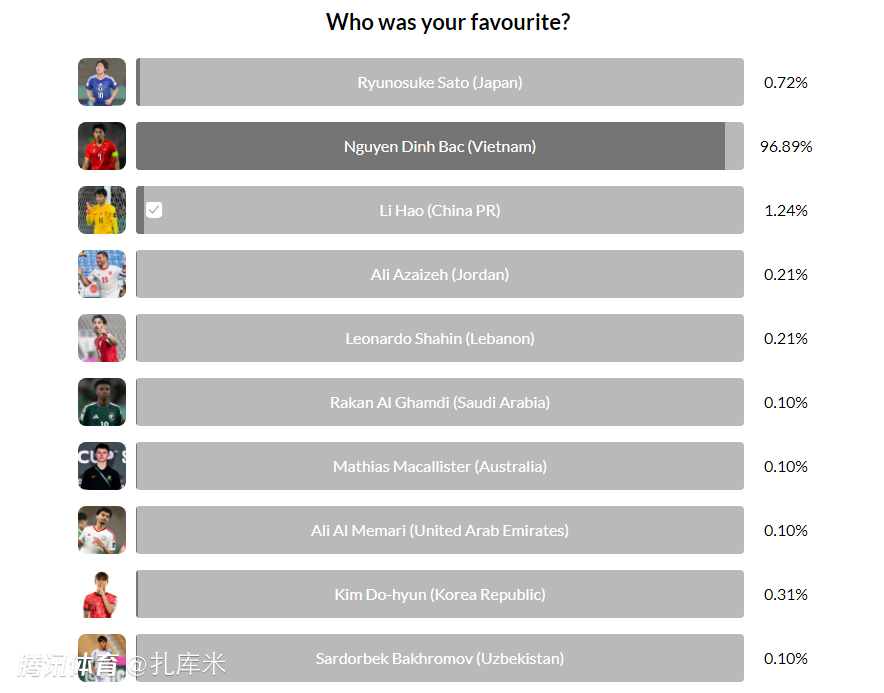Viewport: 884px width, 693px height.
Task: Vote for Mathias Macallister (Australia)
Action: (440, 466)
